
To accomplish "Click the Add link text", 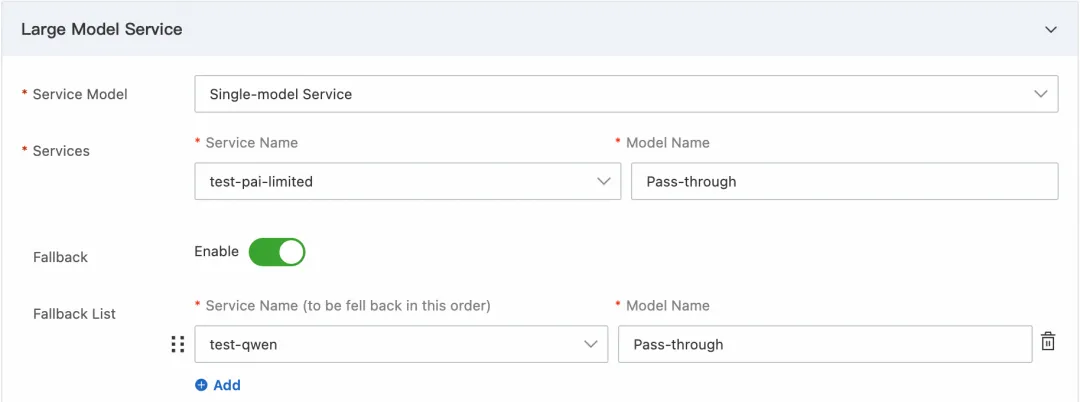I will pyautogui.click(x=227, y=385).
